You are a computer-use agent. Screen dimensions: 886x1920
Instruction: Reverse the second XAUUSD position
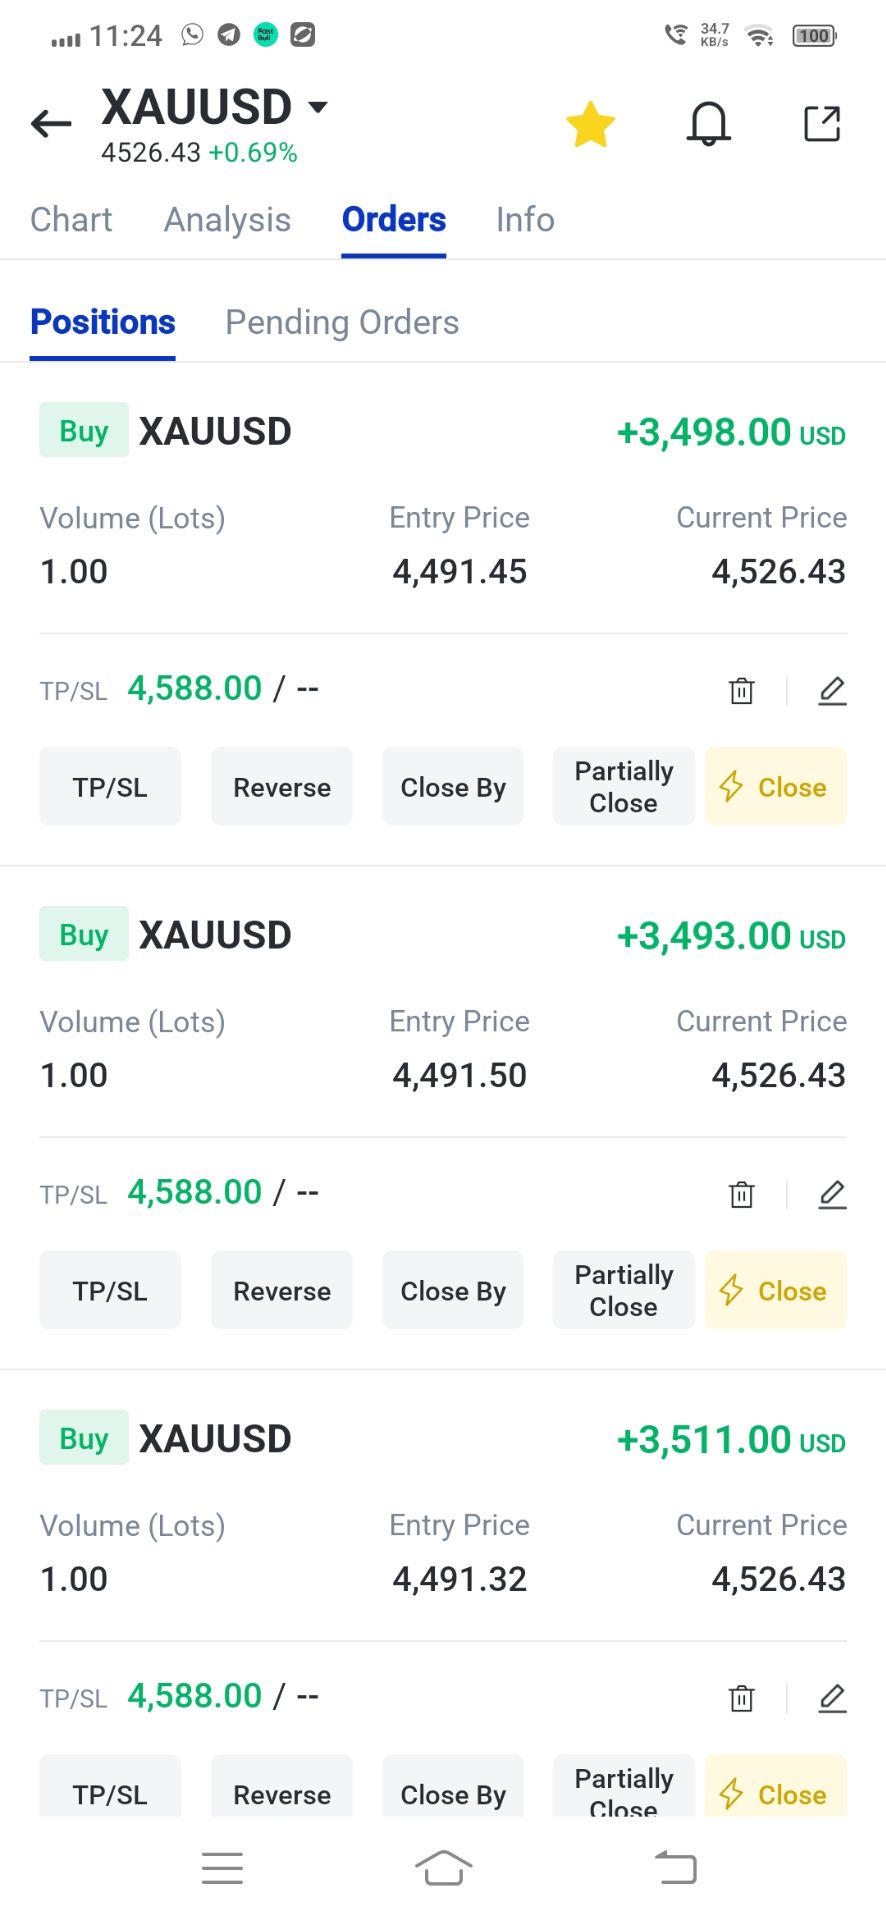pos(282,1291)
